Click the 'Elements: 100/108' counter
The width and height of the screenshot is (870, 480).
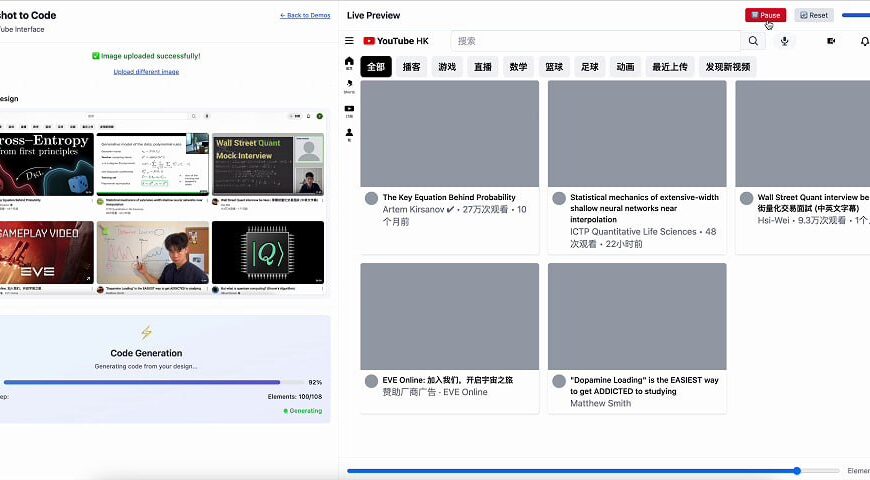294,396
